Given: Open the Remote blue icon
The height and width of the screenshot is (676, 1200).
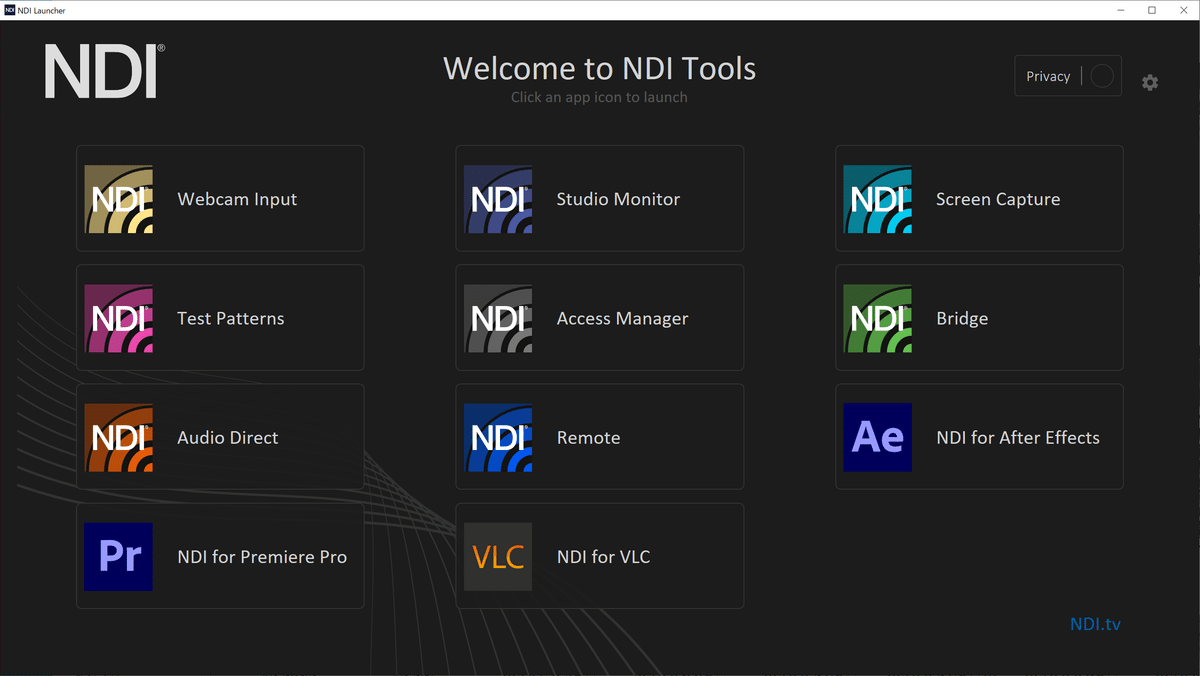Looking at the screenshot, I should pos(498,438).
